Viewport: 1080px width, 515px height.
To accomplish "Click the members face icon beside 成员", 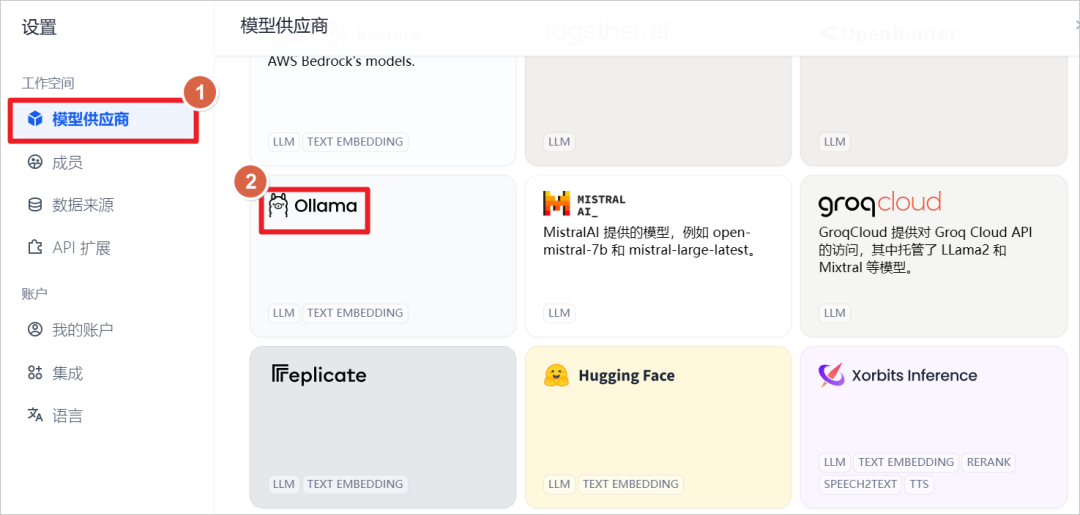I will (x=34, y=162).
